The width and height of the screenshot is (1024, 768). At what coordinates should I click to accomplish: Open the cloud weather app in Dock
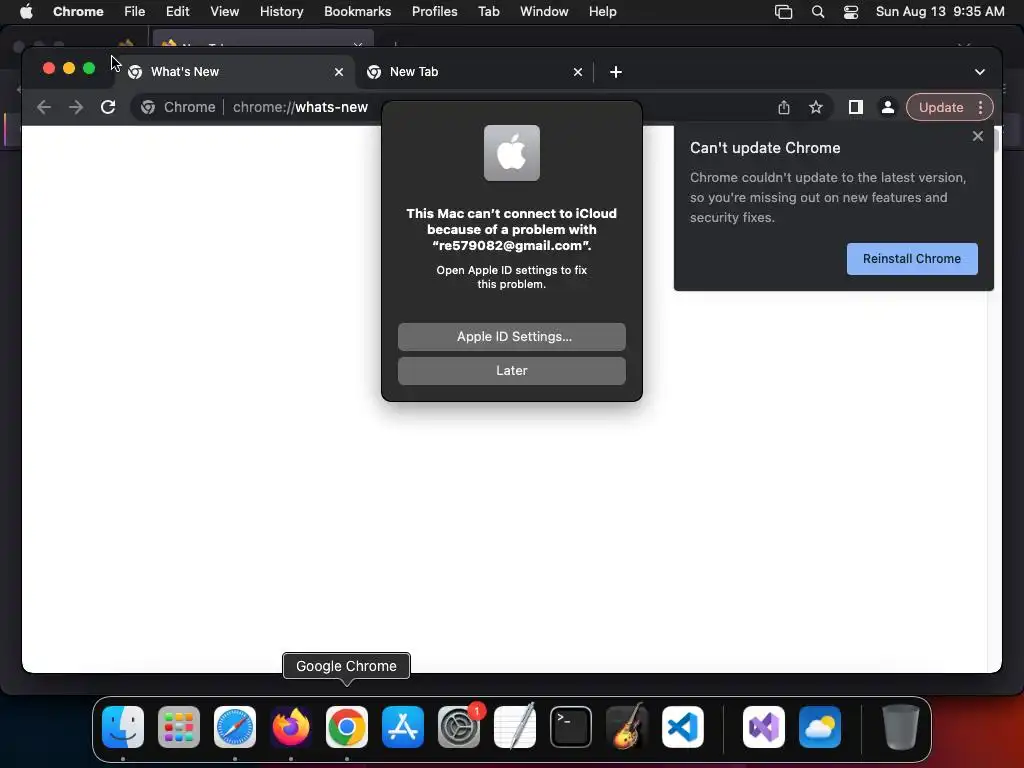(x=820, y=727)
